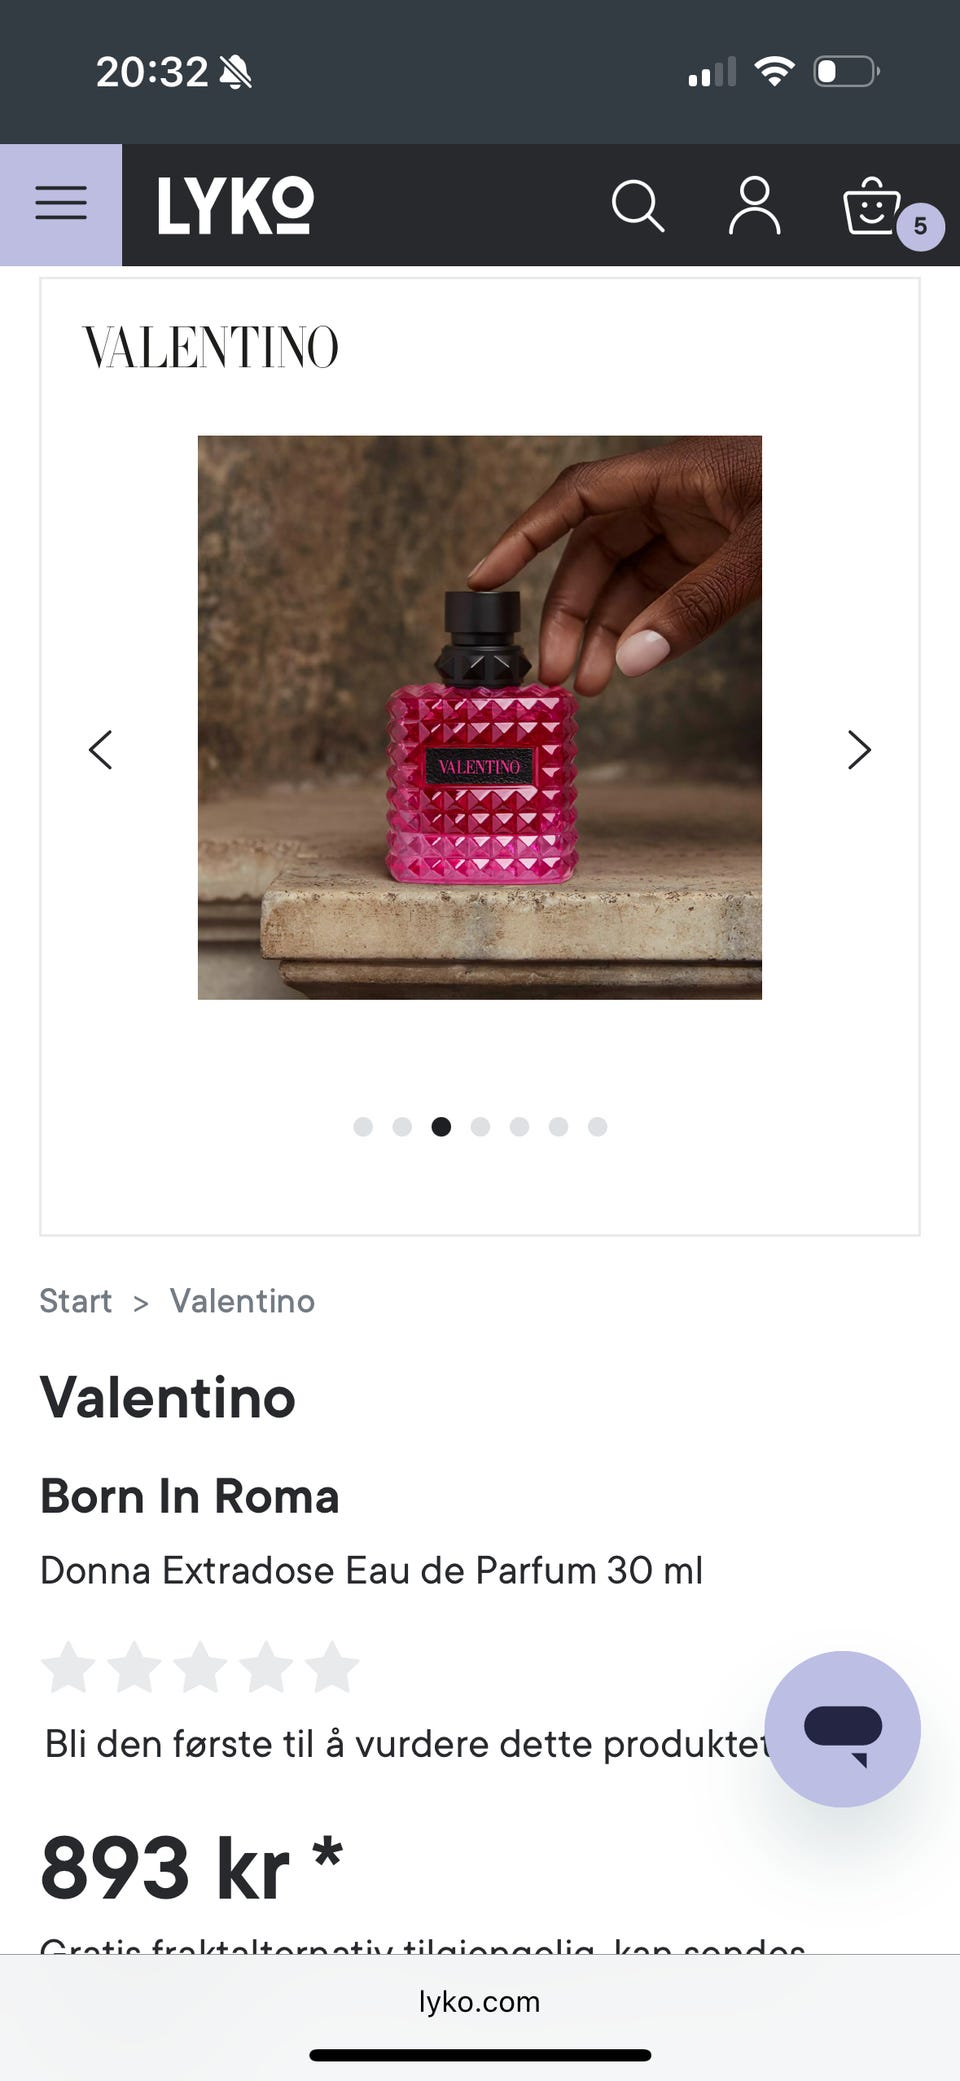Select the first carousel dot
Screen dimensions: 960x2081
pyautogui.click(x=363, y=1127)
